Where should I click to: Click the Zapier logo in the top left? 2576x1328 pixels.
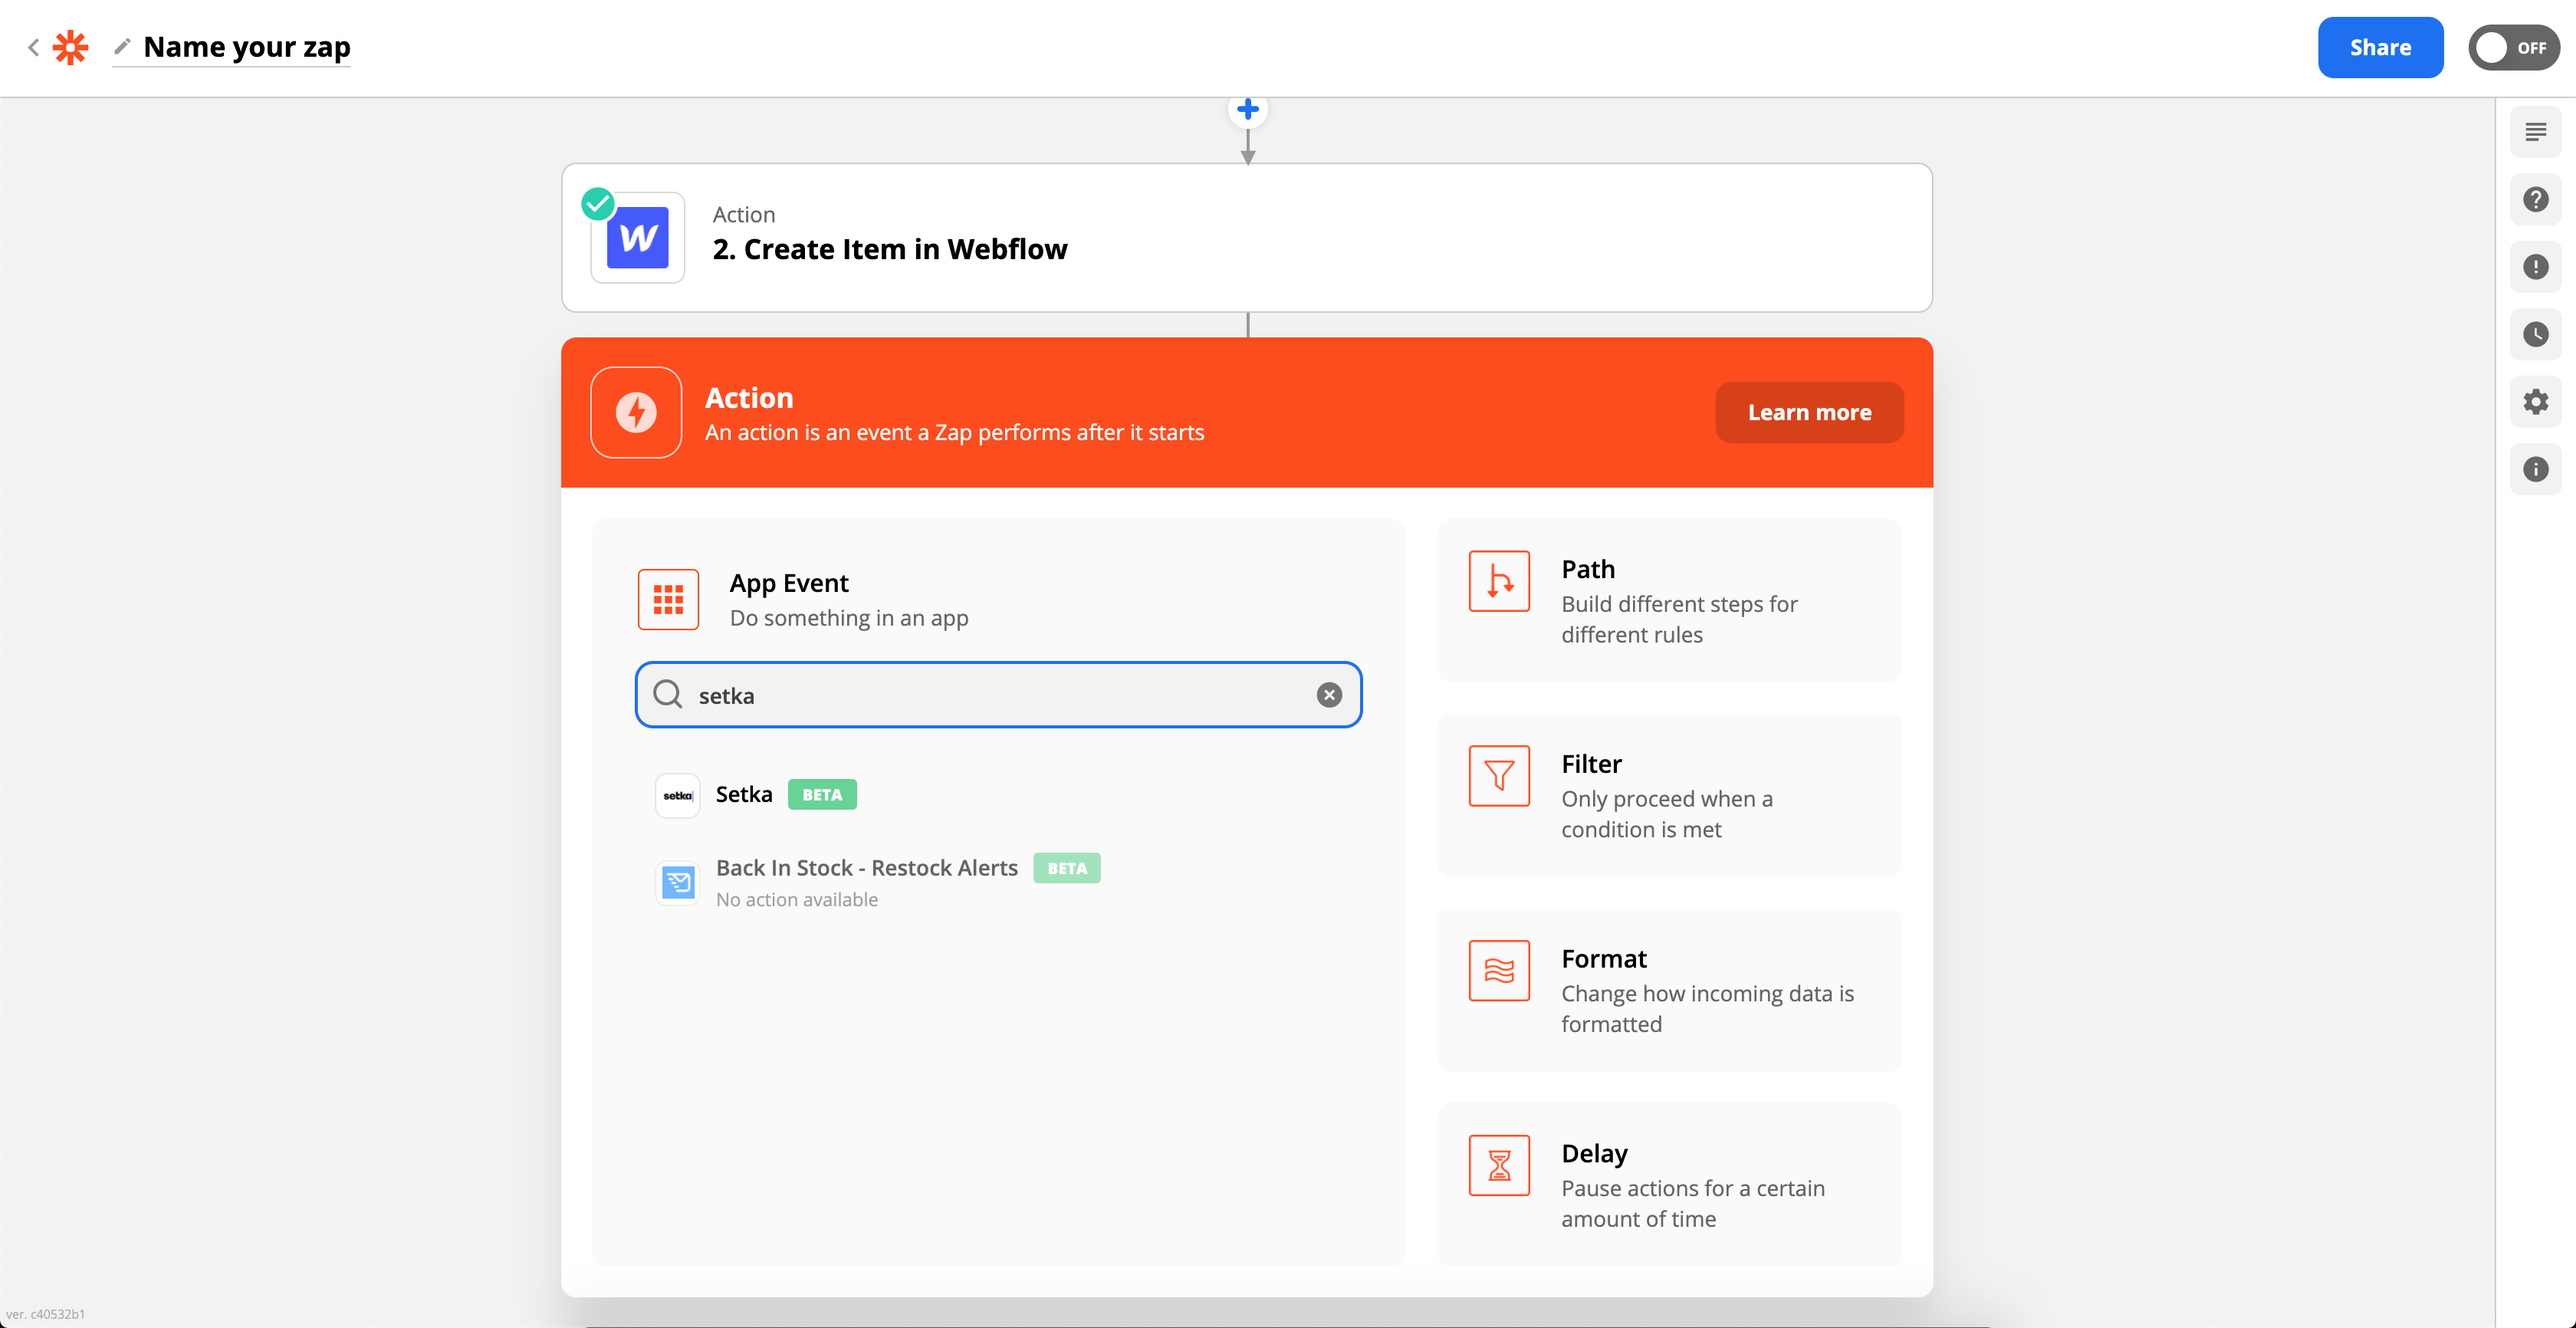[x=70, y=47]
